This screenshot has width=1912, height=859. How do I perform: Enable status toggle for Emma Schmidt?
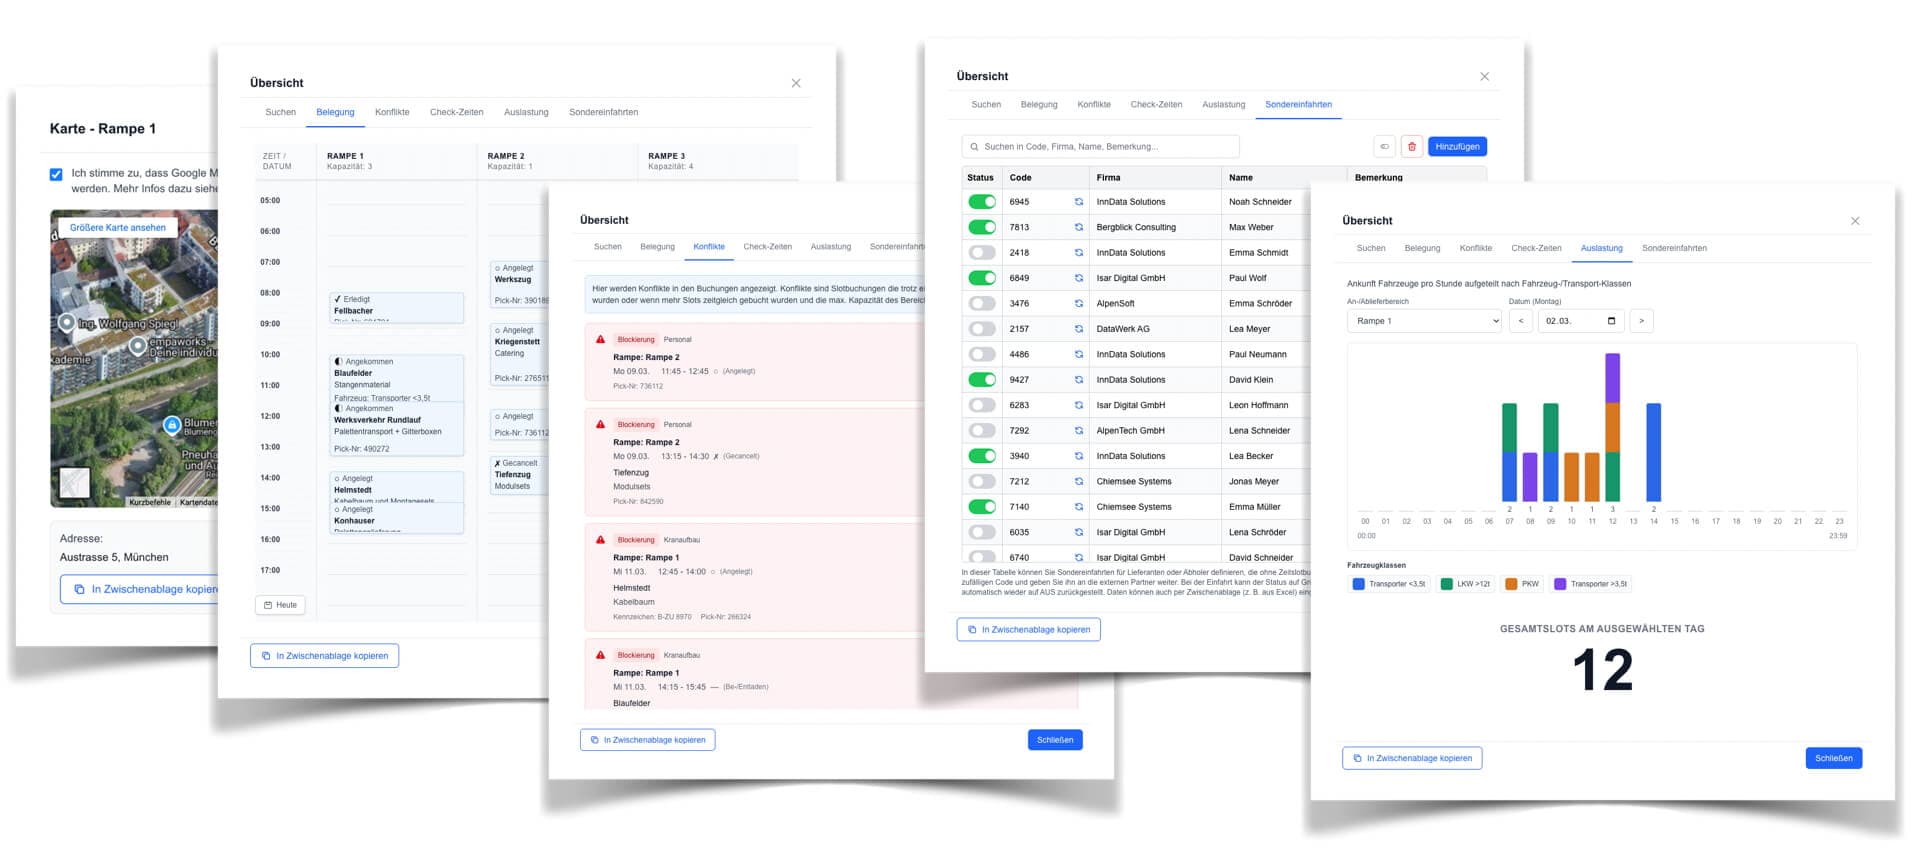982,253
